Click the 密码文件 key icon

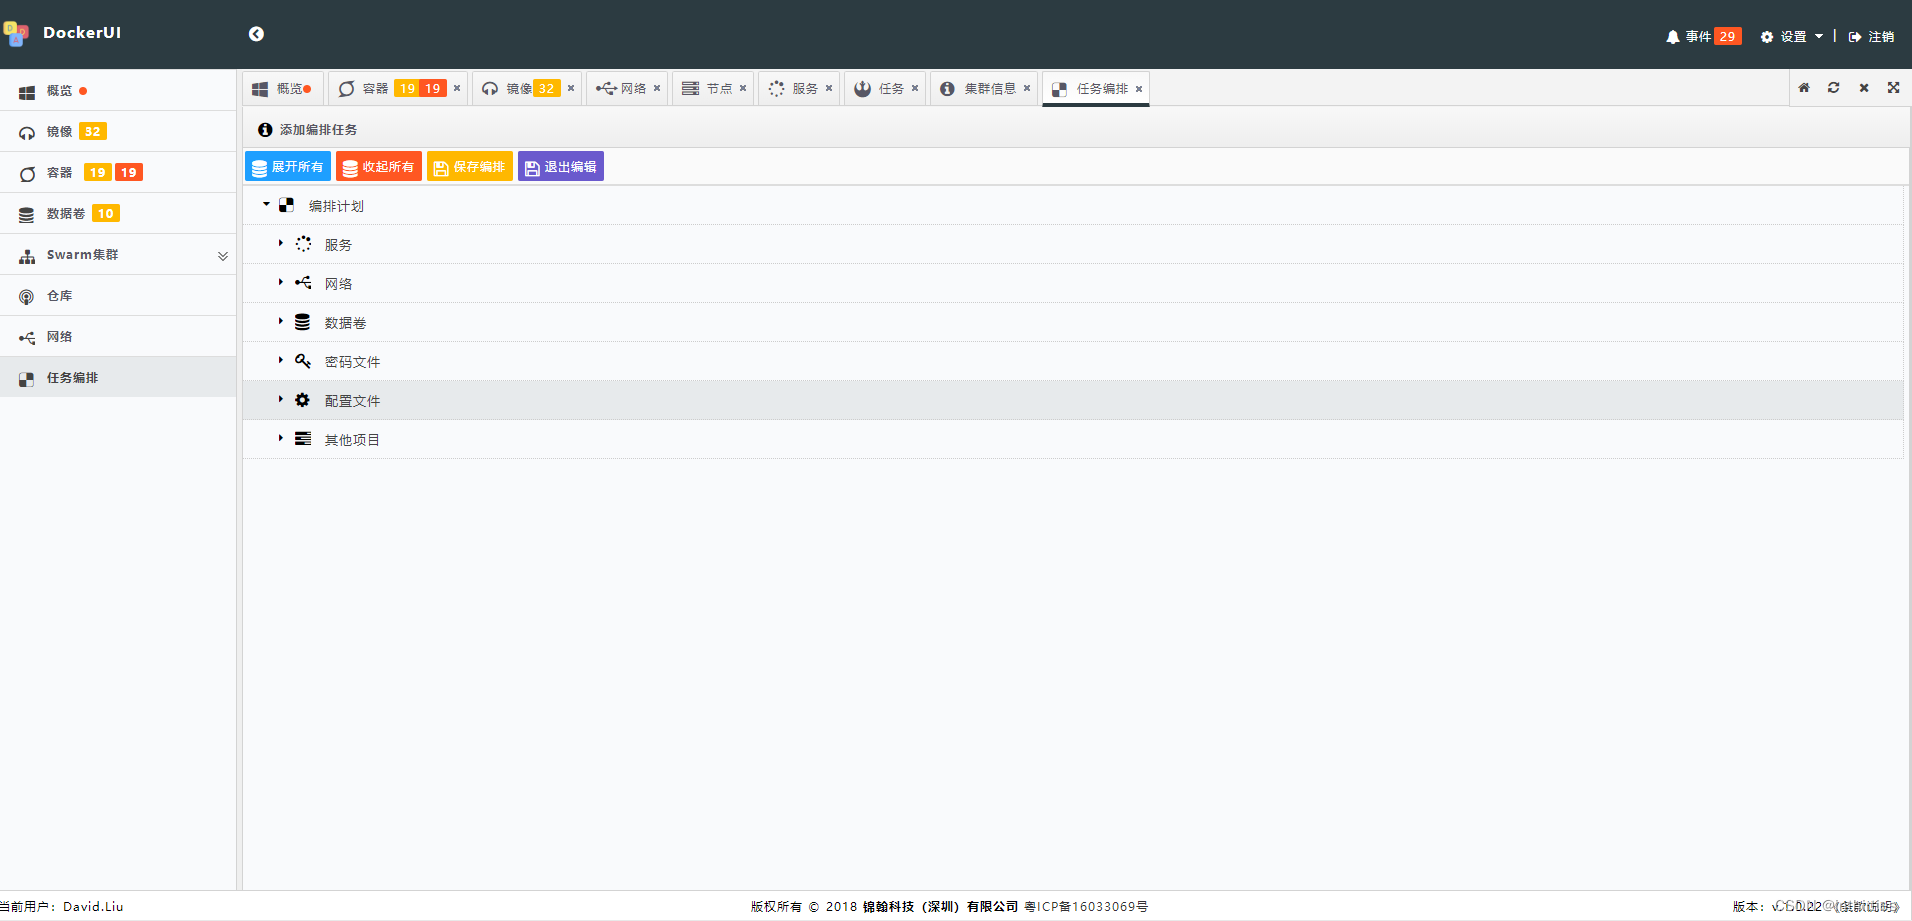point(303,361)
